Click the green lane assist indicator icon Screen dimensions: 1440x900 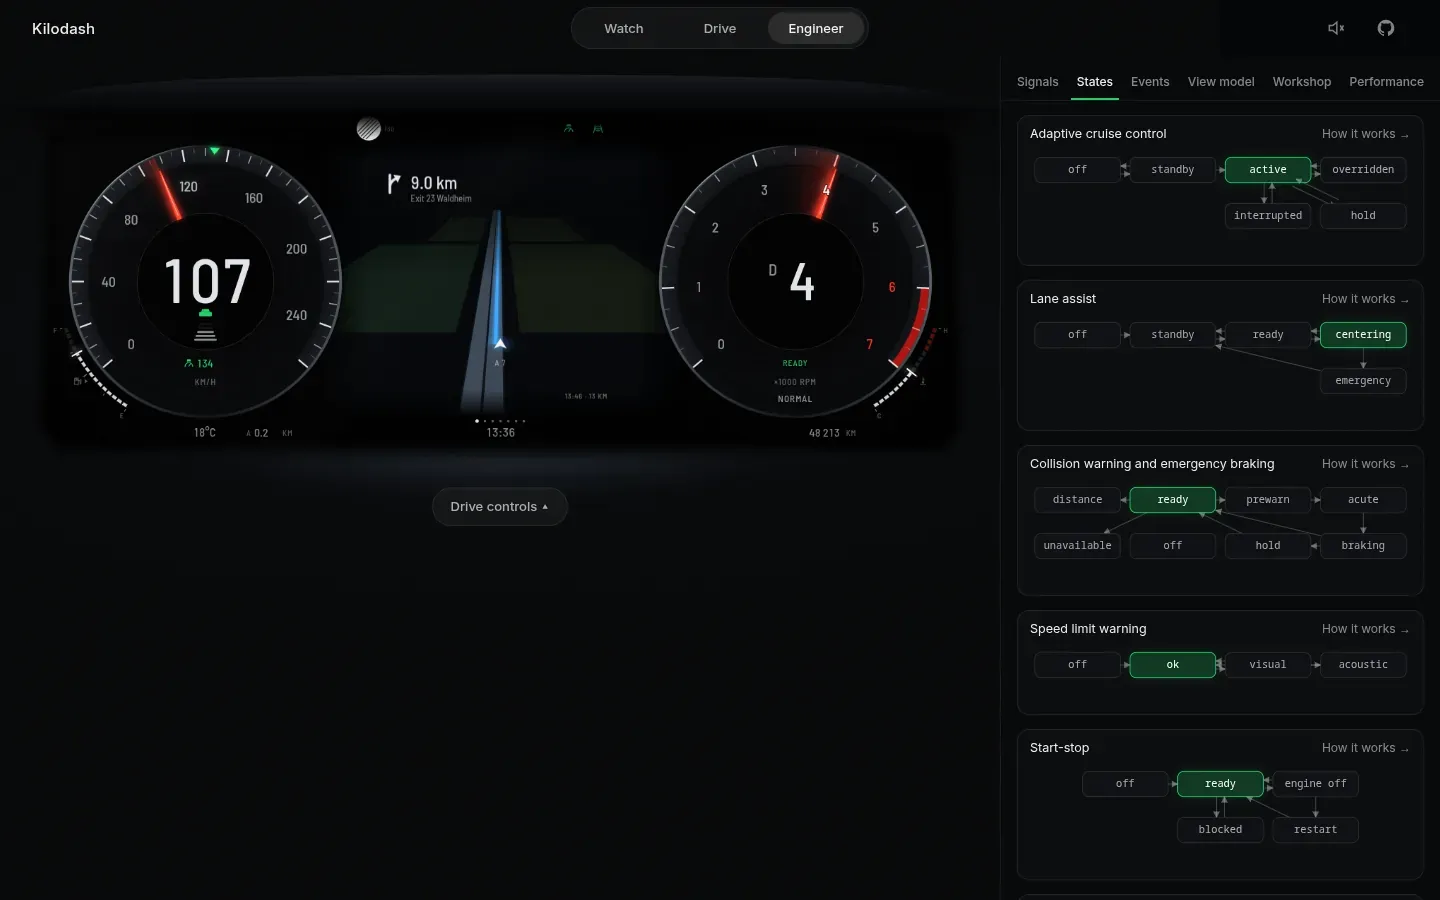(598, 129)
